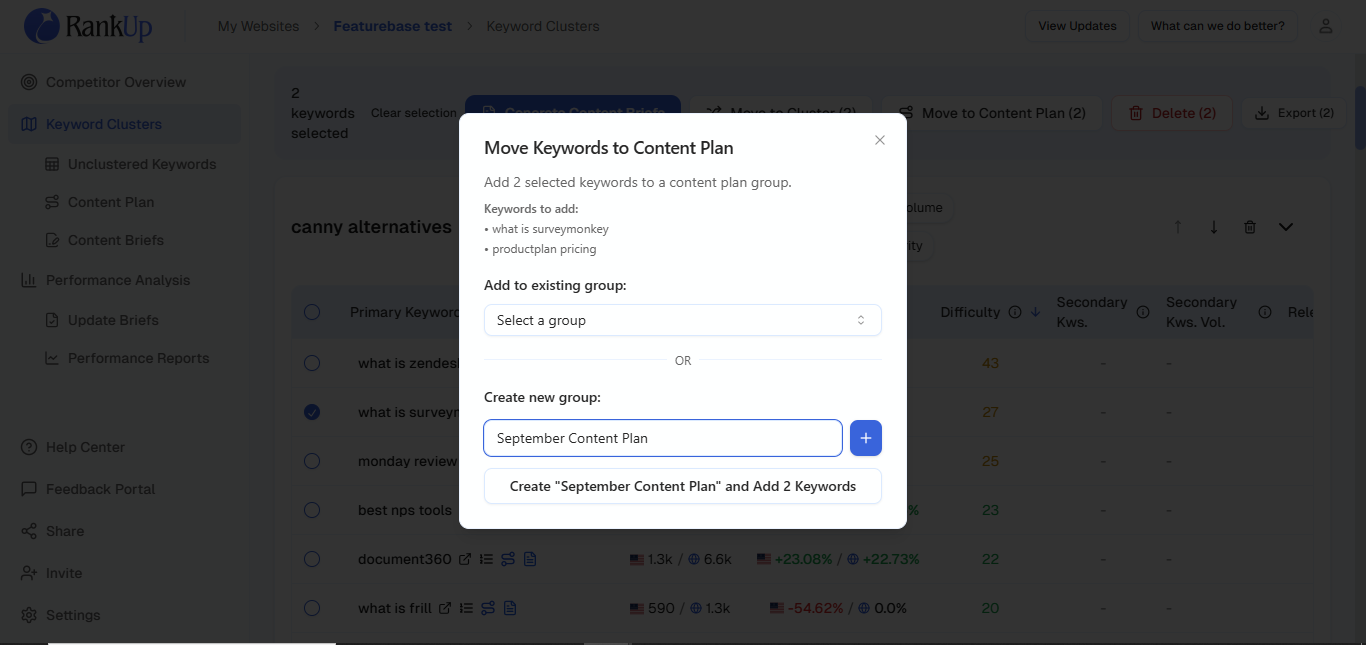Click document360 brief document icon
The width and height of the screenshot is (1366, 645).
pyautogui.click(x=530, y=559)
